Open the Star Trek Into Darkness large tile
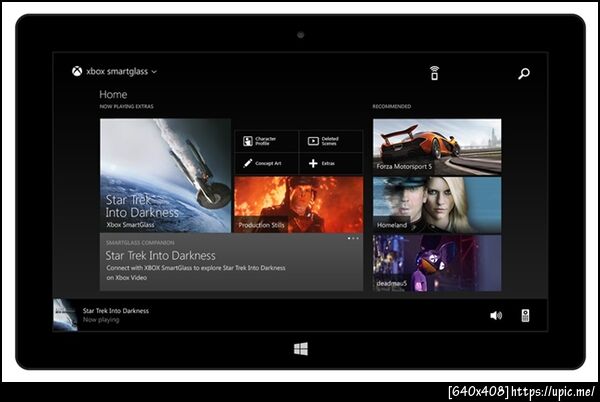Viewport: 600px width, 402px height. tap(165, 176)
